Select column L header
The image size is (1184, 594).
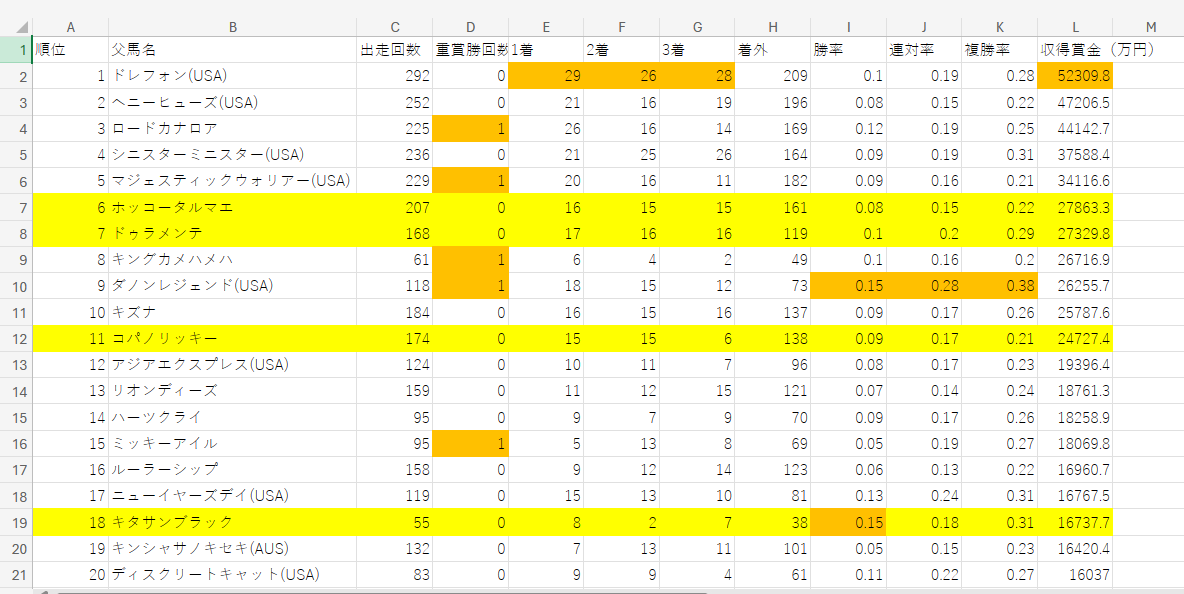tap(1074, 28)
